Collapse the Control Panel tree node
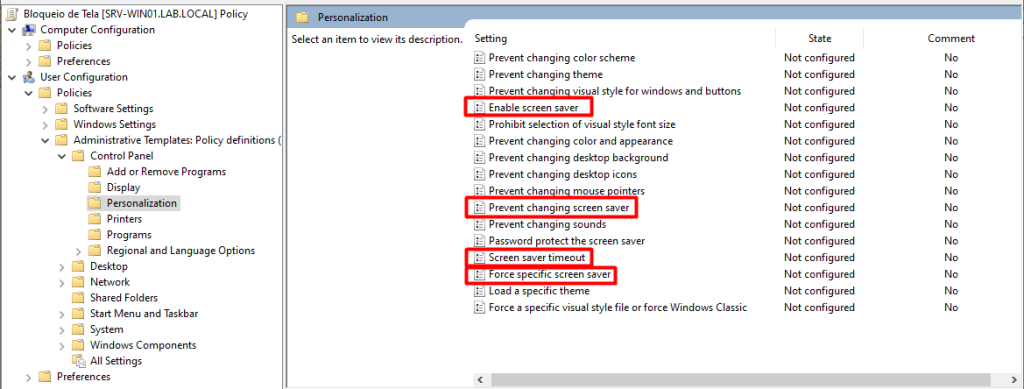This screenshot has width=1024, height=389. pyautogui.click(x=61, y=156)
